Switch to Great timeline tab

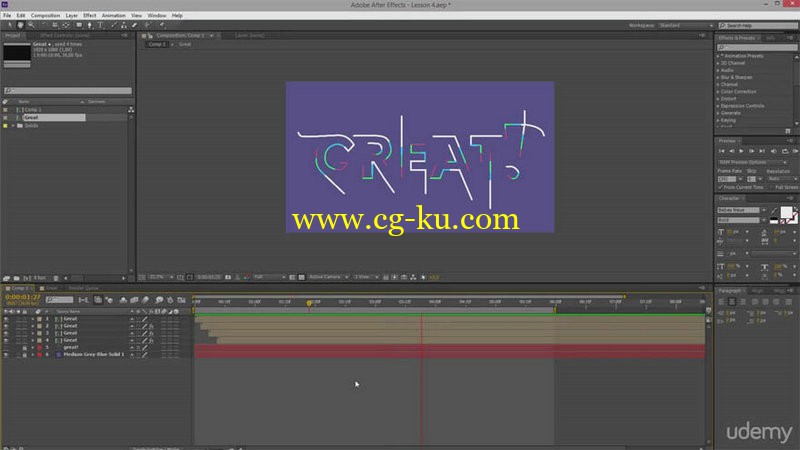point(50,288)
